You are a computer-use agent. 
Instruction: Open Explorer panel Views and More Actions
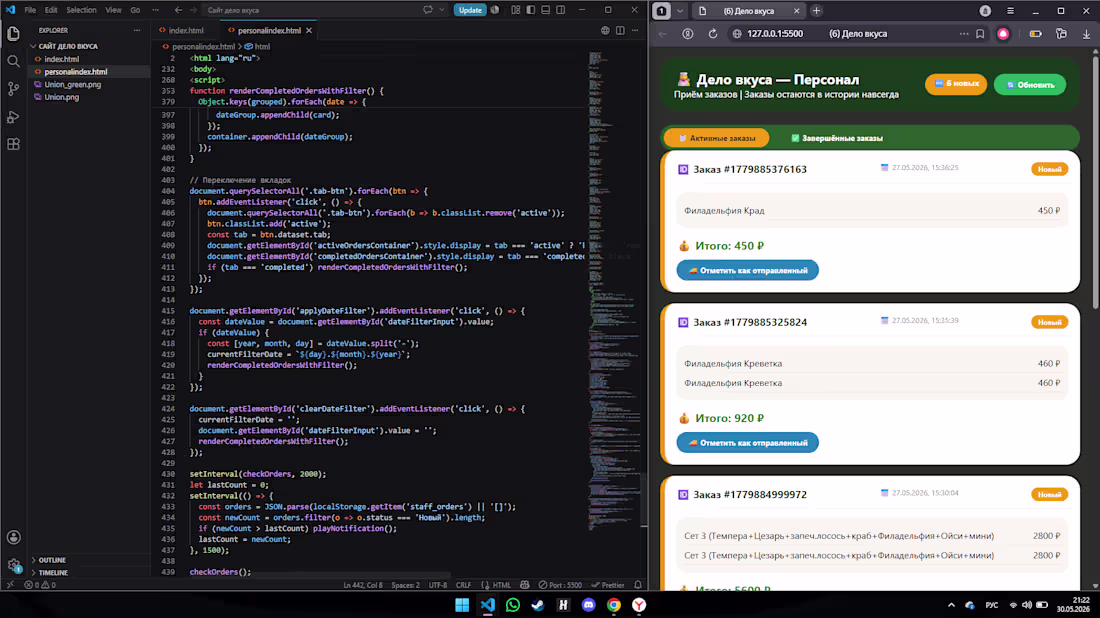[137, 30]
